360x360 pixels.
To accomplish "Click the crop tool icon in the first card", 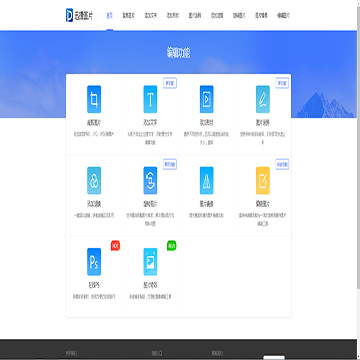I will [94, 99].
